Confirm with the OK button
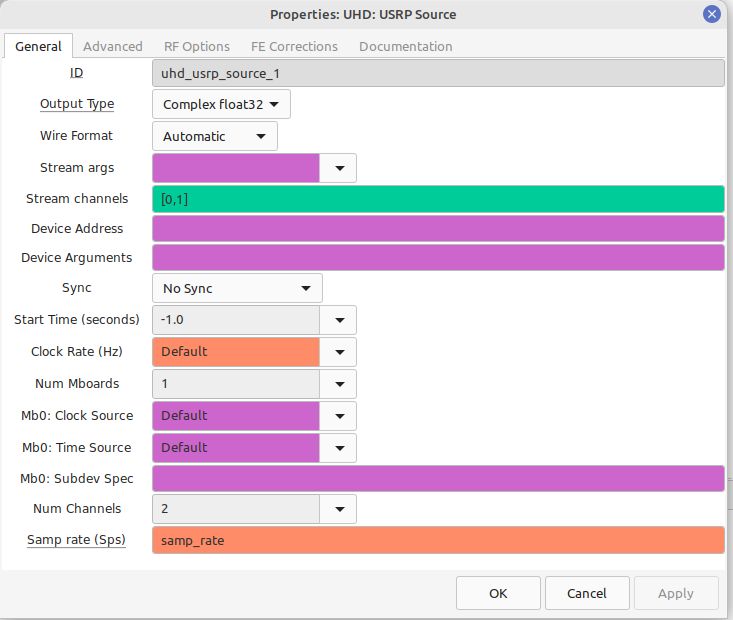The image size is (733, 620). pyautogui.click(x=498, y=593)
